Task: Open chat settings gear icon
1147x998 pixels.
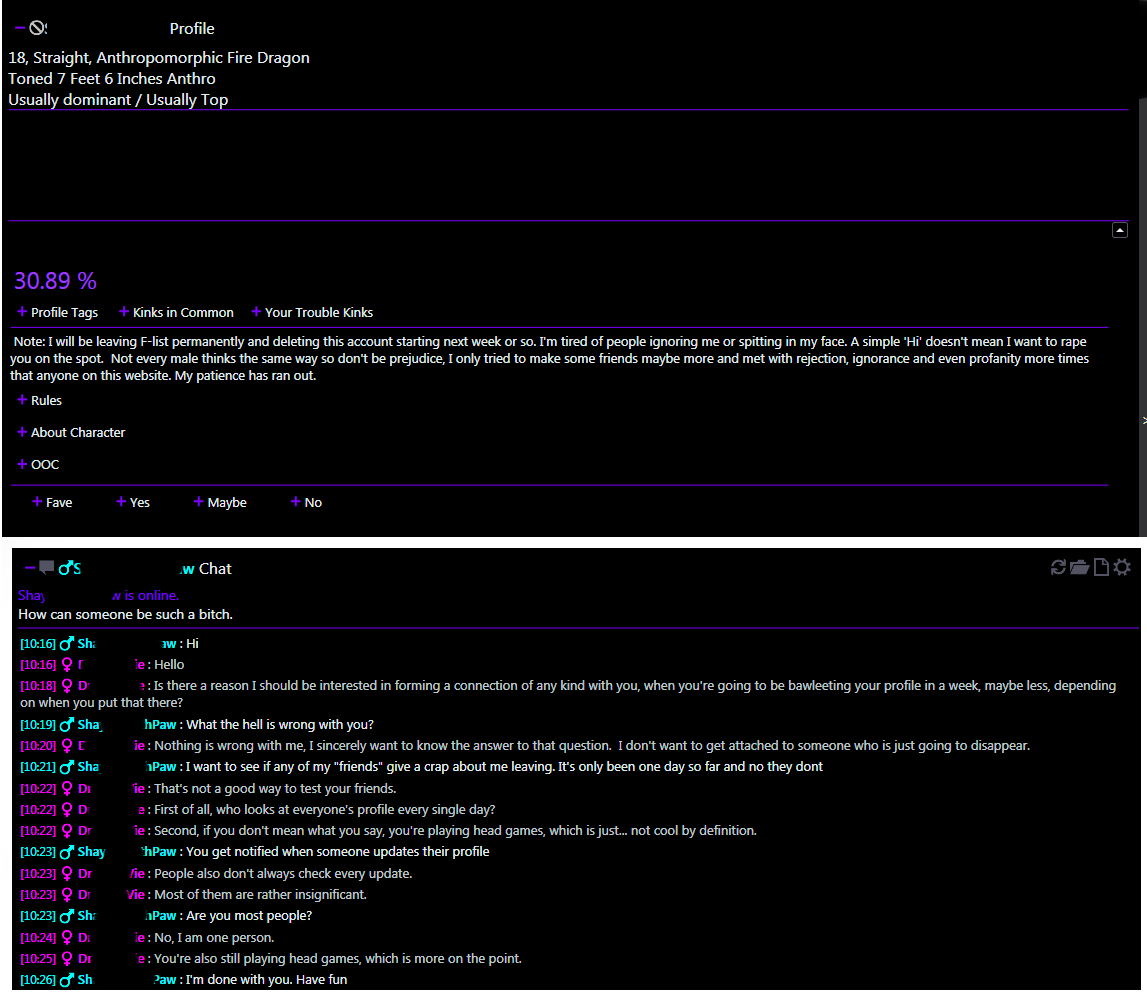Action: click(1122, 567)
